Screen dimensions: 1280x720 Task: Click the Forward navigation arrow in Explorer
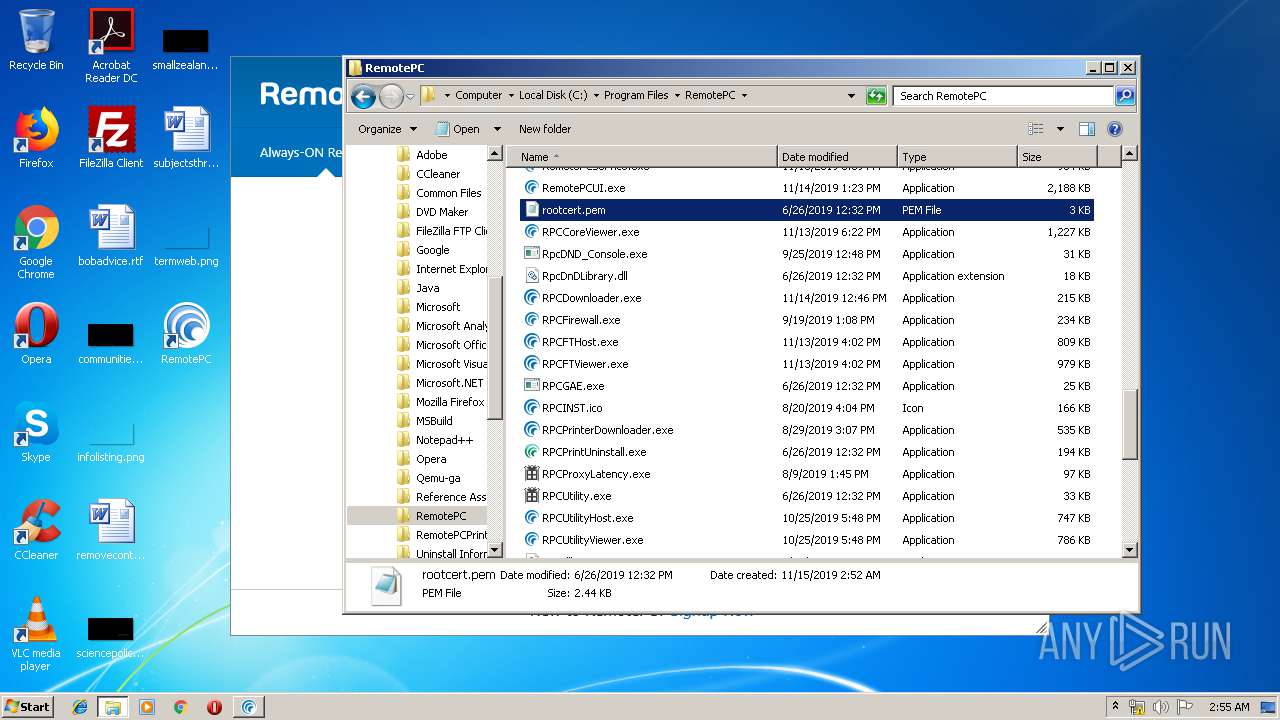tap(391, 96)
